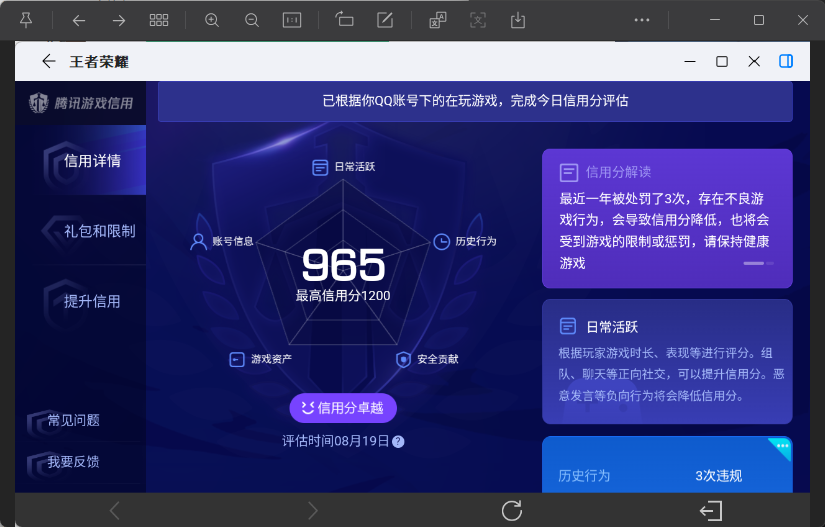This screenshot has height=527, width=825.
Task: Zoom out with magnifier minus icon
Action: 252,21
